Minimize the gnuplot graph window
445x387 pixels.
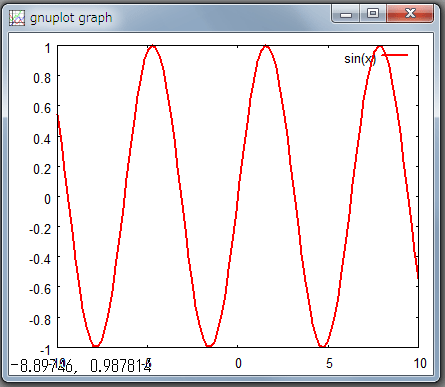(346, 14)
